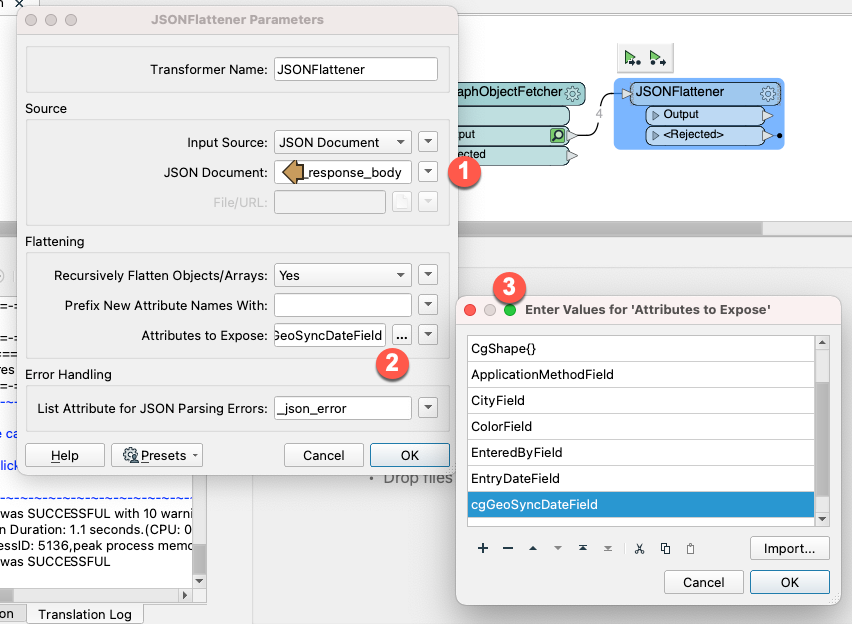Click Cancel in Attributes to Expose dialog
The image size is (852, 624).
point(704,582)
